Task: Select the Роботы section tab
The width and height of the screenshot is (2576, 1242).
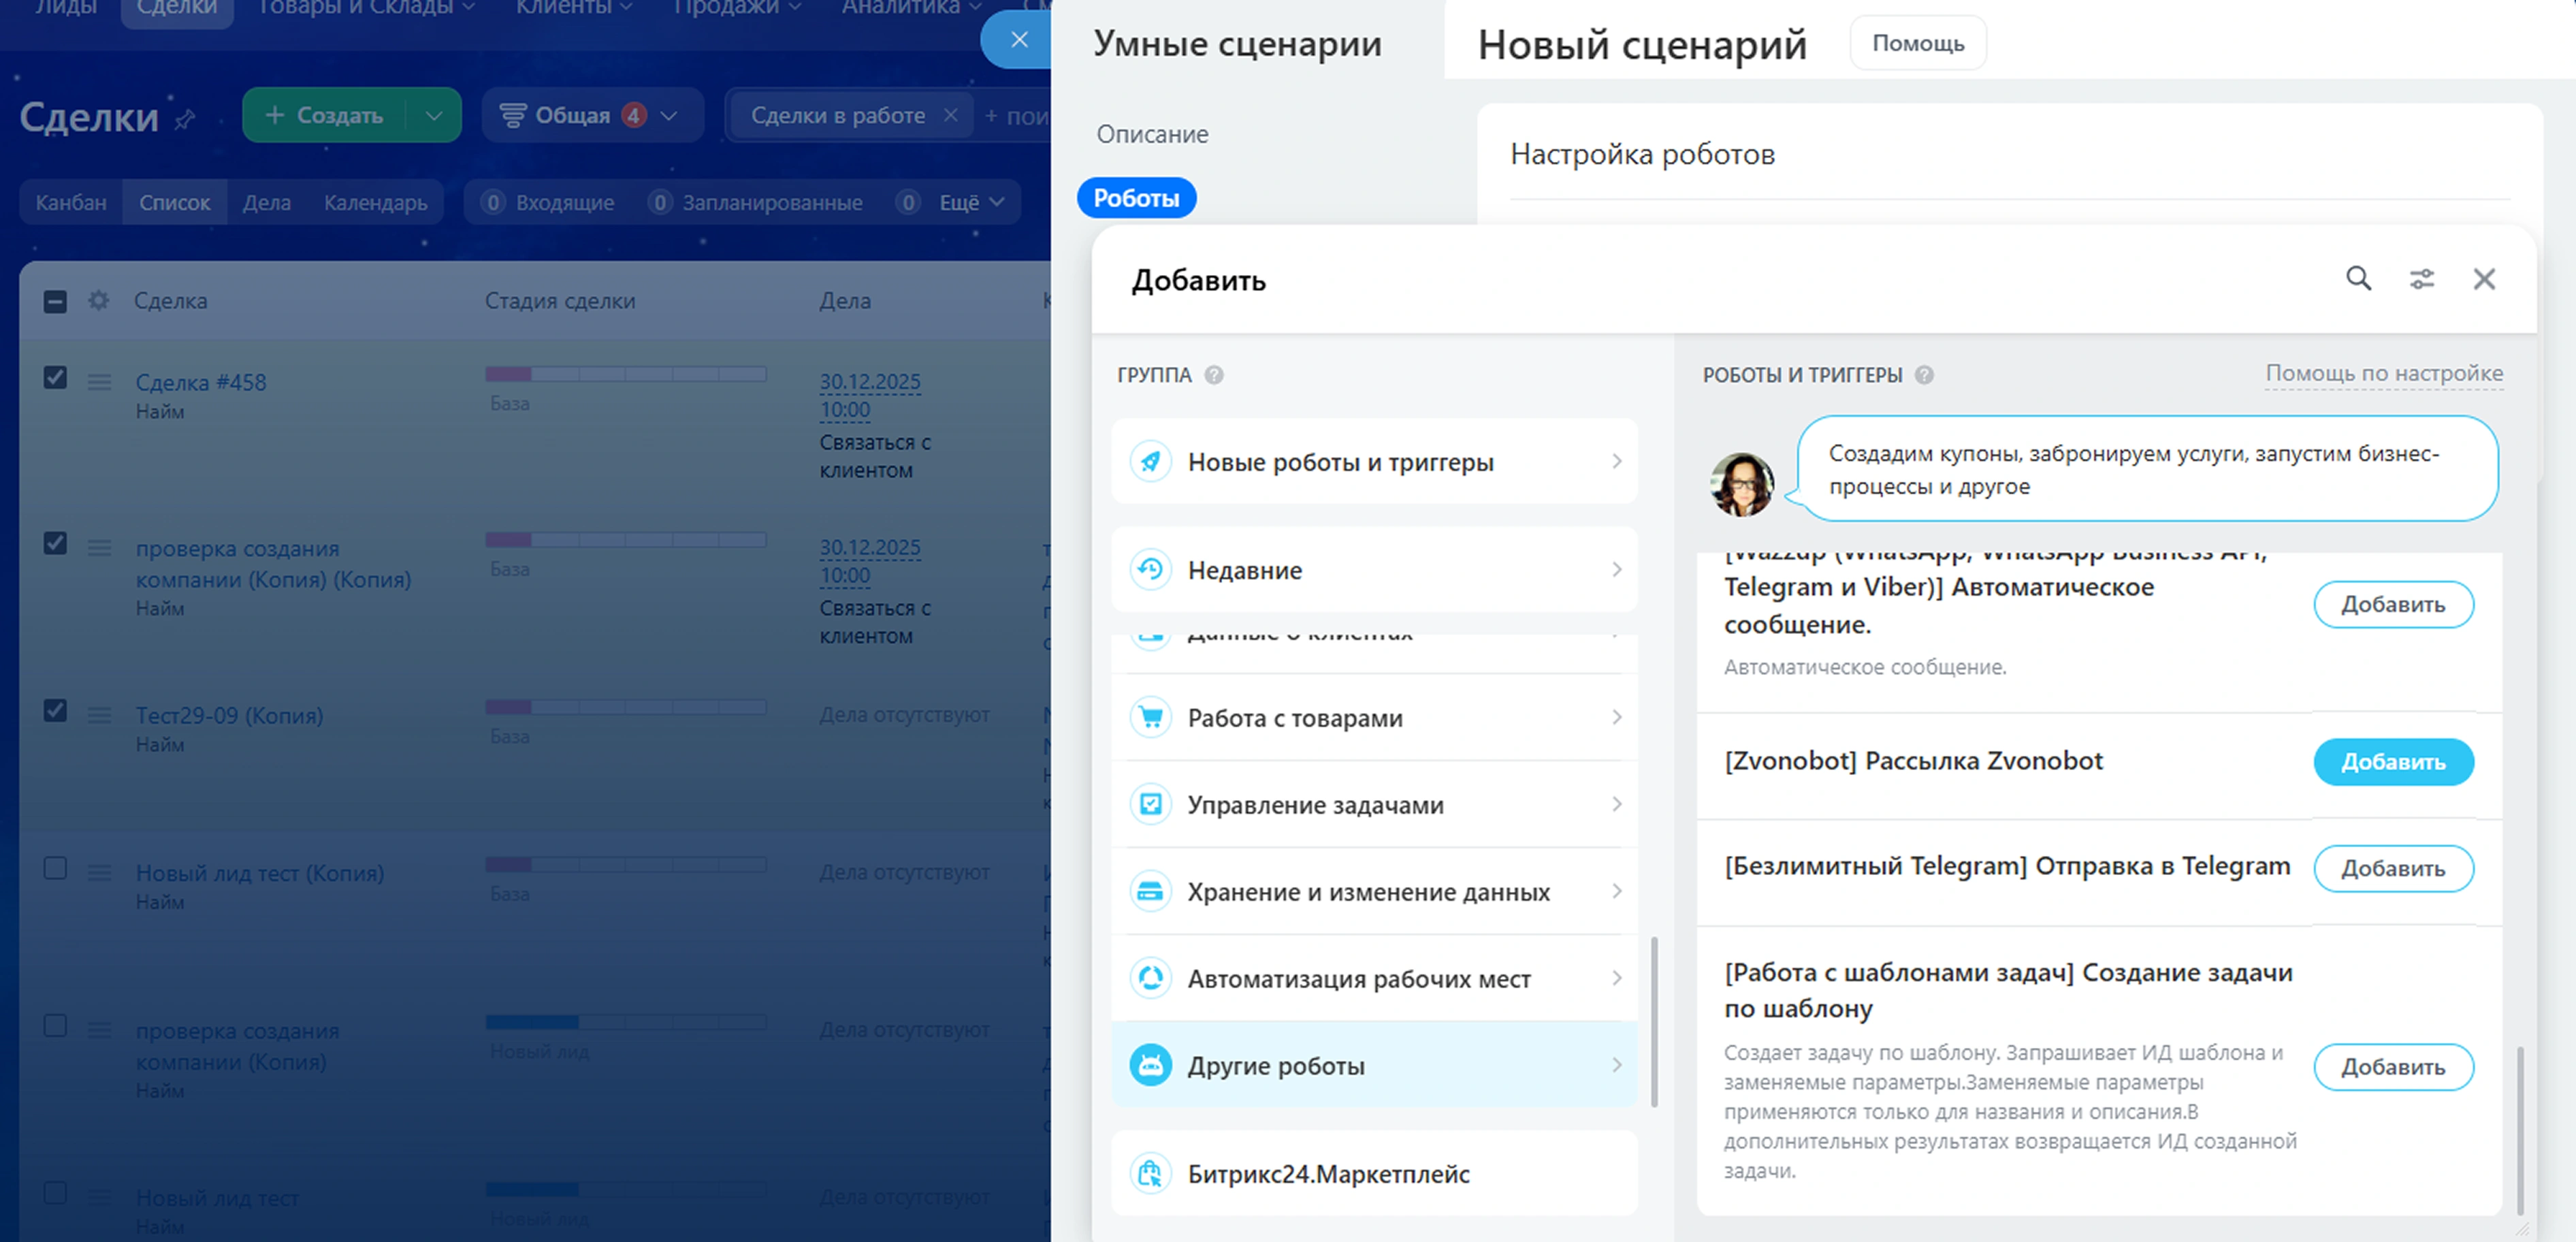Action: (x=1136, y=198)
